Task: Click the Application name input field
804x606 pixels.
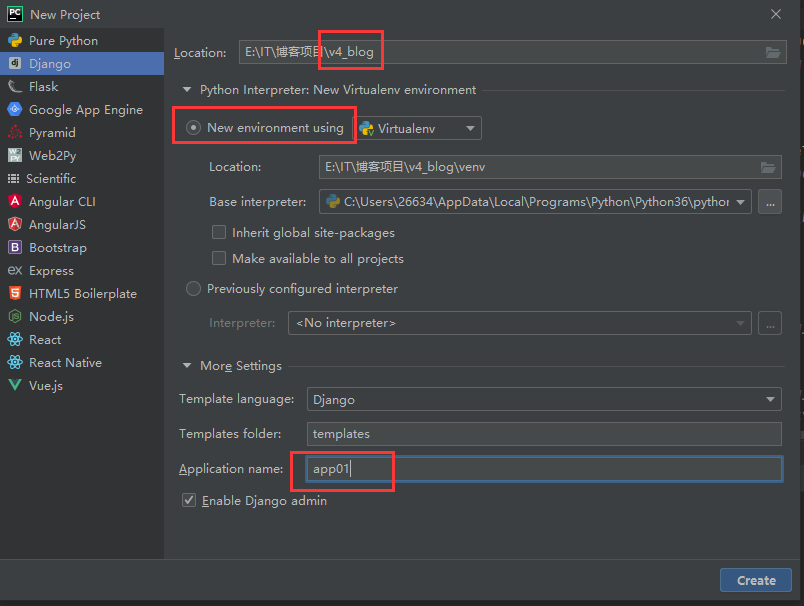Action: pyautogui.click(x=544, y=469)
